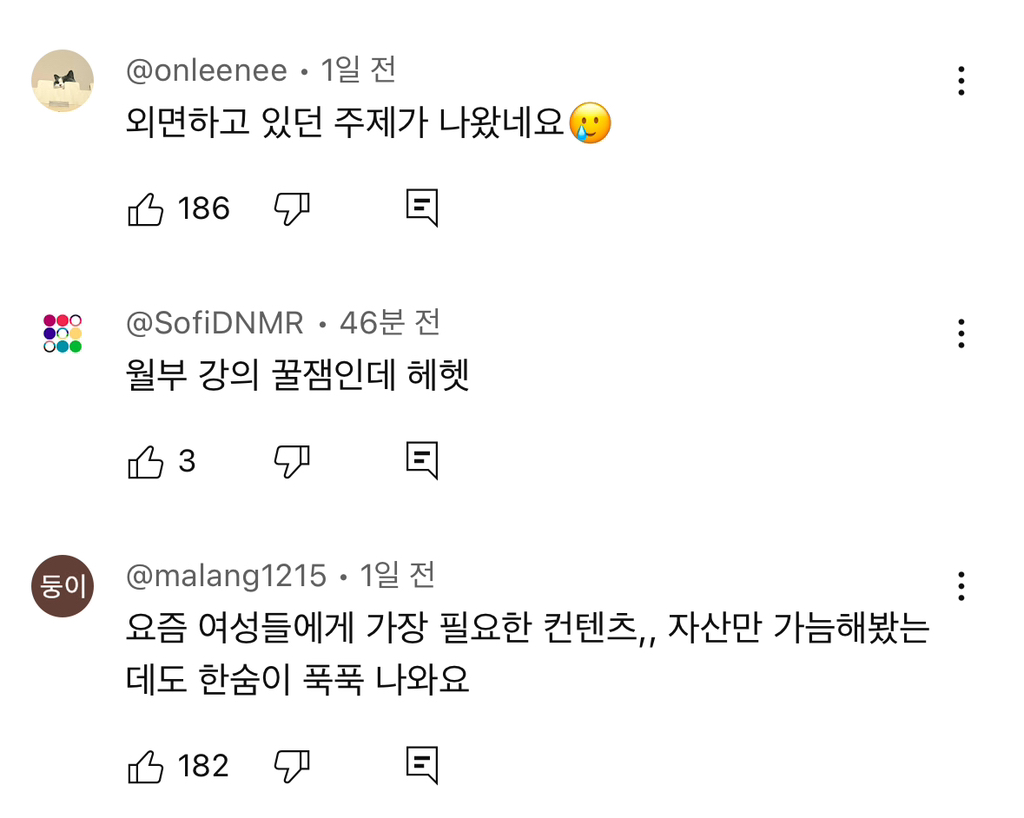The image size is (1024, 818).
Task: Click @SofiDNMR's colorful profile picture
Action: (62, 330)
